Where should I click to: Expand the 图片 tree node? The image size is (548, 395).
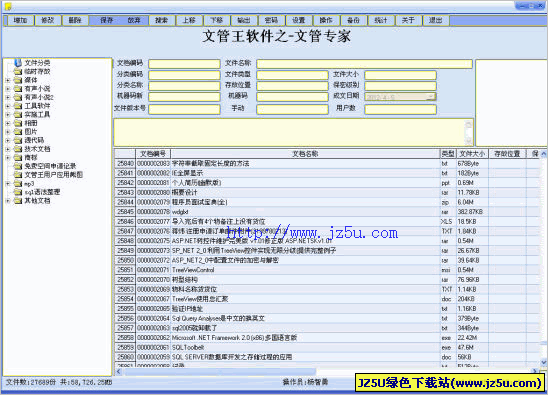pyautogui.click(x=8, y=132)
